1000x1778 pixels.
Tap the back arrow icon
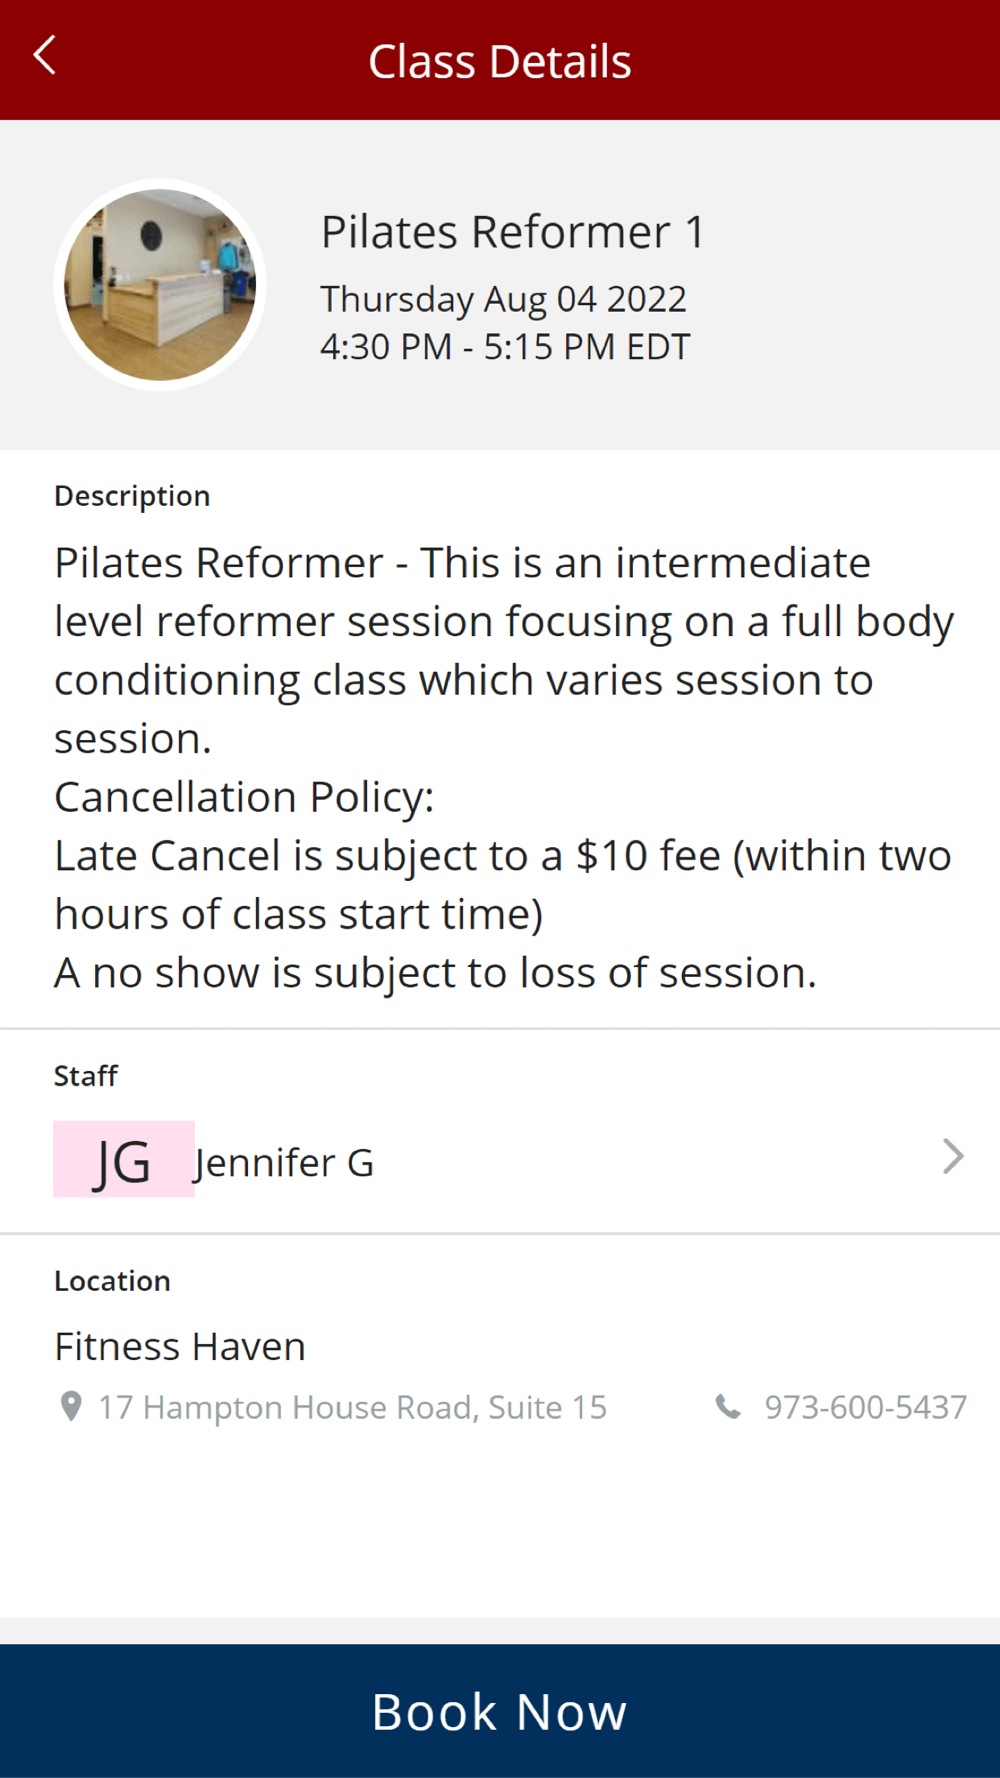tap(45, 56)
